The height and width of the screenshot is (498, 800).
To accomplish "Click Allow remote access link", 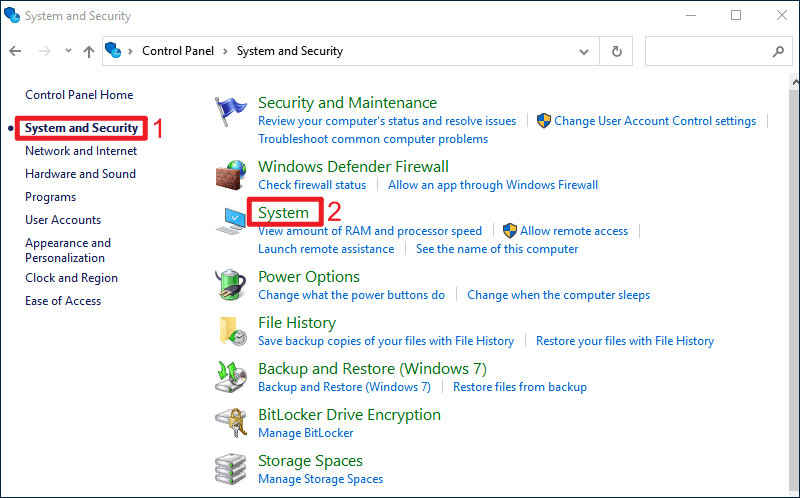I will pos(574,231).
